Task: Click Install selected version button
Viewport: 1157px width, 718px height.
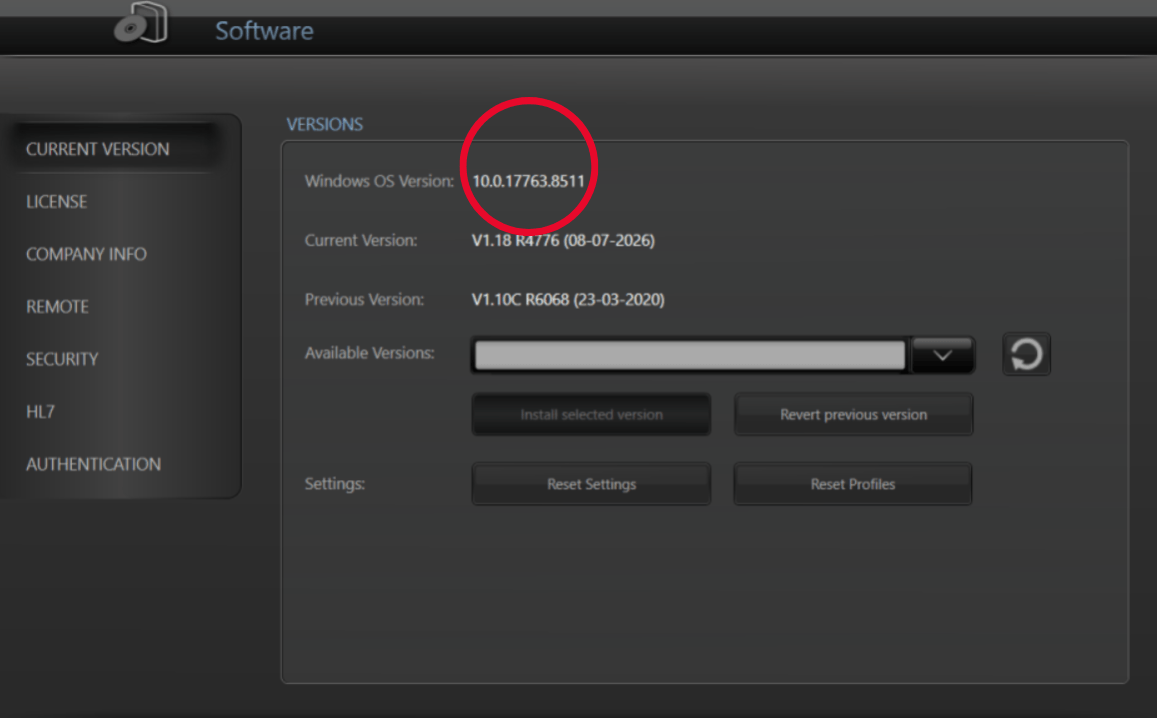Action: pyautogui.click(x=591, y=415)
